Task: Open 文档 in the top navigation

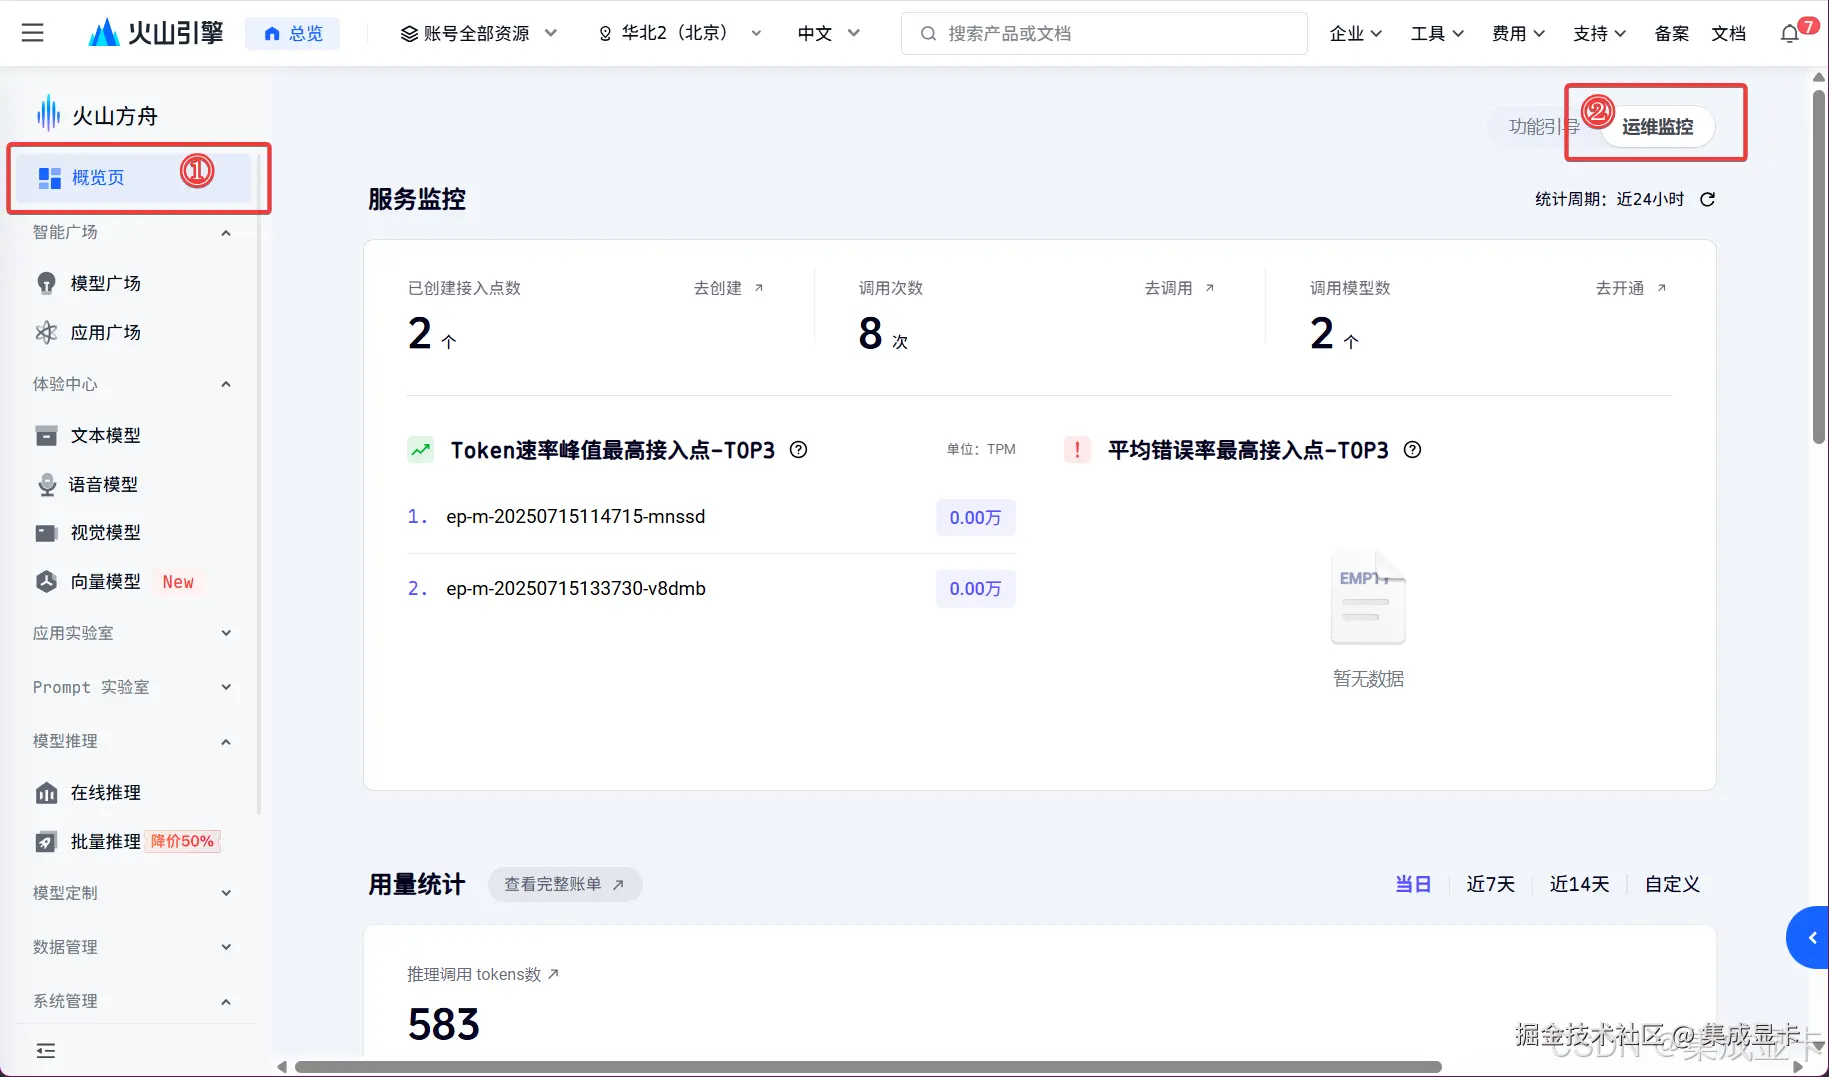Action: 1728,33
